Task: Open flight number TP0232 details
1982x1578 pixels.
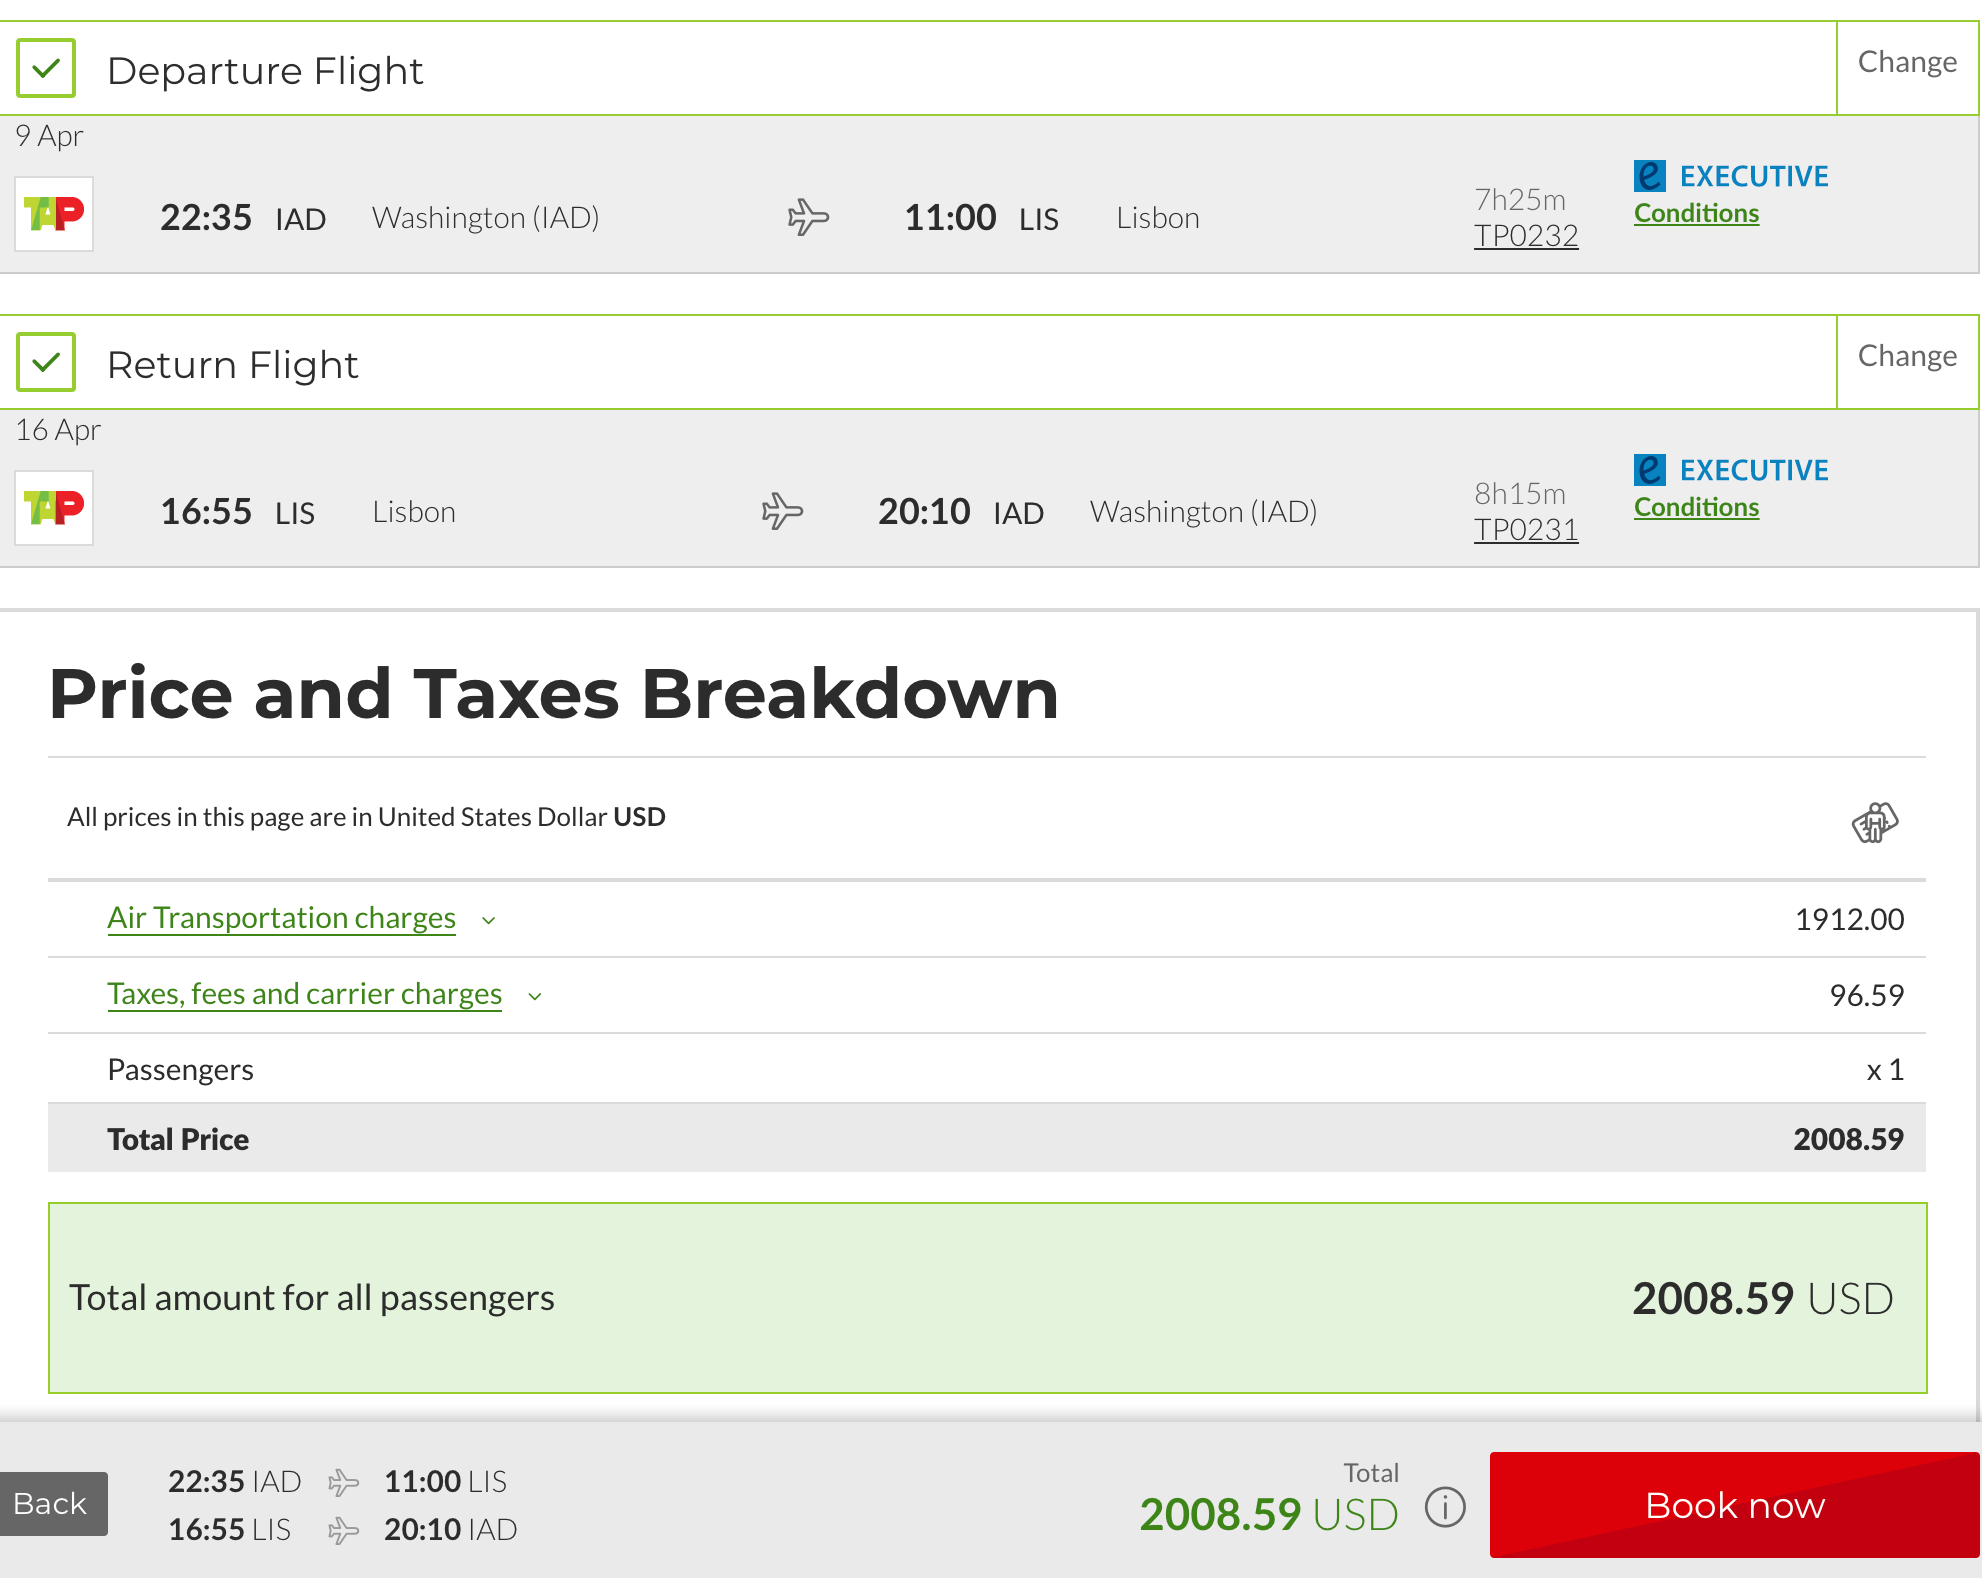Action: click(1525, 236)
